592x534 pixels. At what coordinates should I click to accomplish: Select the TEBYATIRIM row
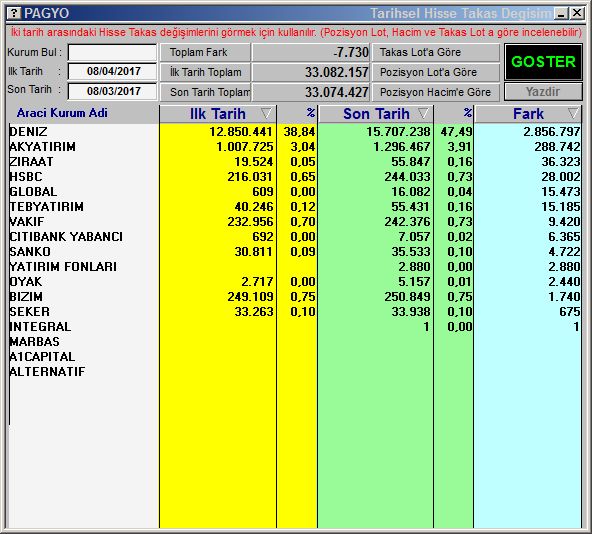click(295, 207)
